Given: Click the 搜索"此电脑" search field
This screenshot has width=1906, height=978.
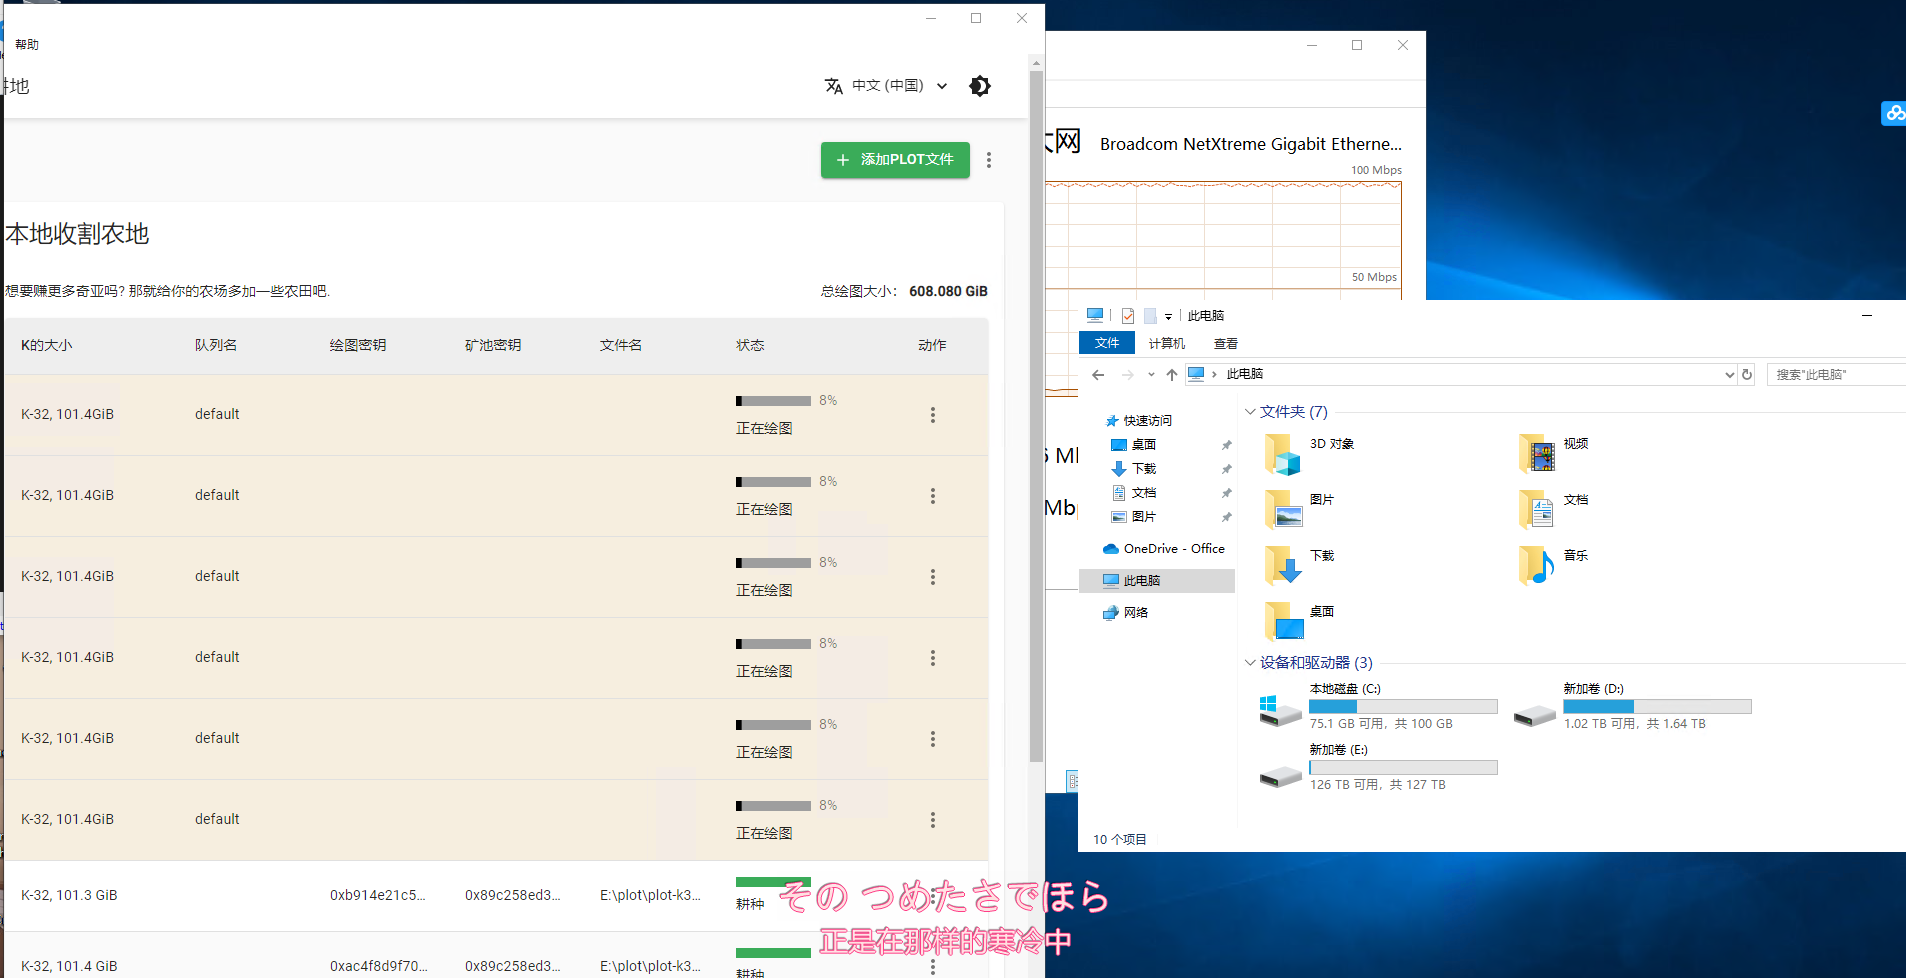Looking at the screenshot, I should point(1836,375).
